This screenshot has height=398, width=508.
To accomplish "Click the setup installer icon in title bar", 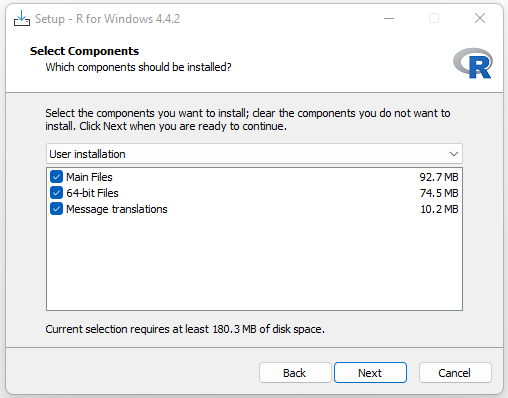I will (x=22, y=19).
